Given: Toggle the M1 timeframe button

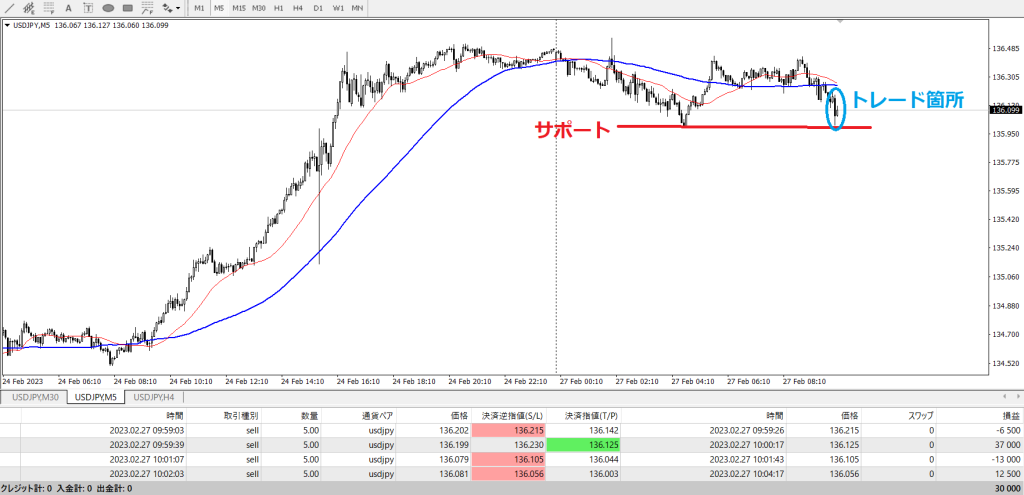Looking at the screenshot, I should [x=199, y=8].
